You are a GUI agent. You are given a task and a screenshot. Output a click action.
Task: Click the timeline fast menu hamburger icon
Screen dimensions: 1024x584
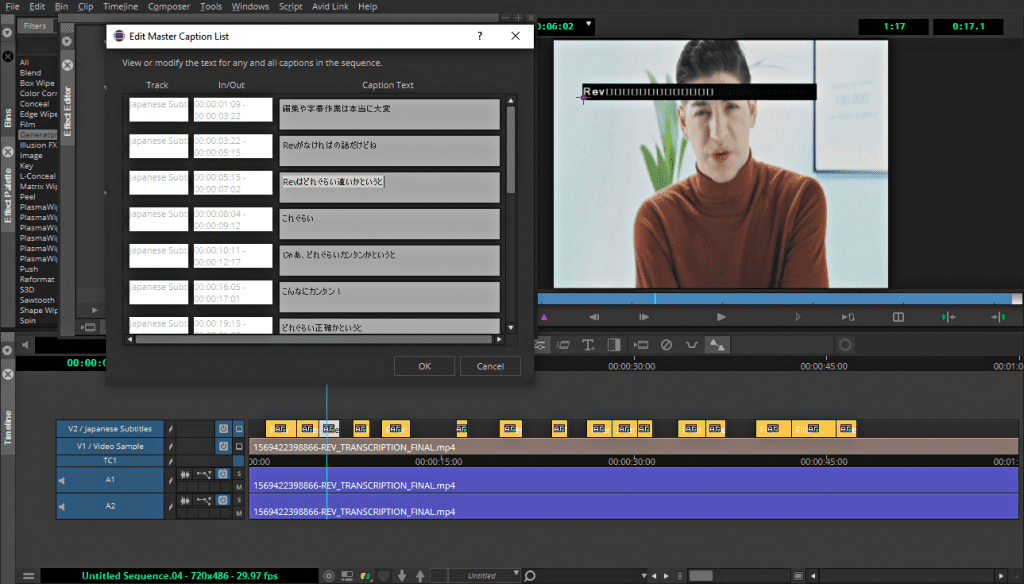click(28, 576)
